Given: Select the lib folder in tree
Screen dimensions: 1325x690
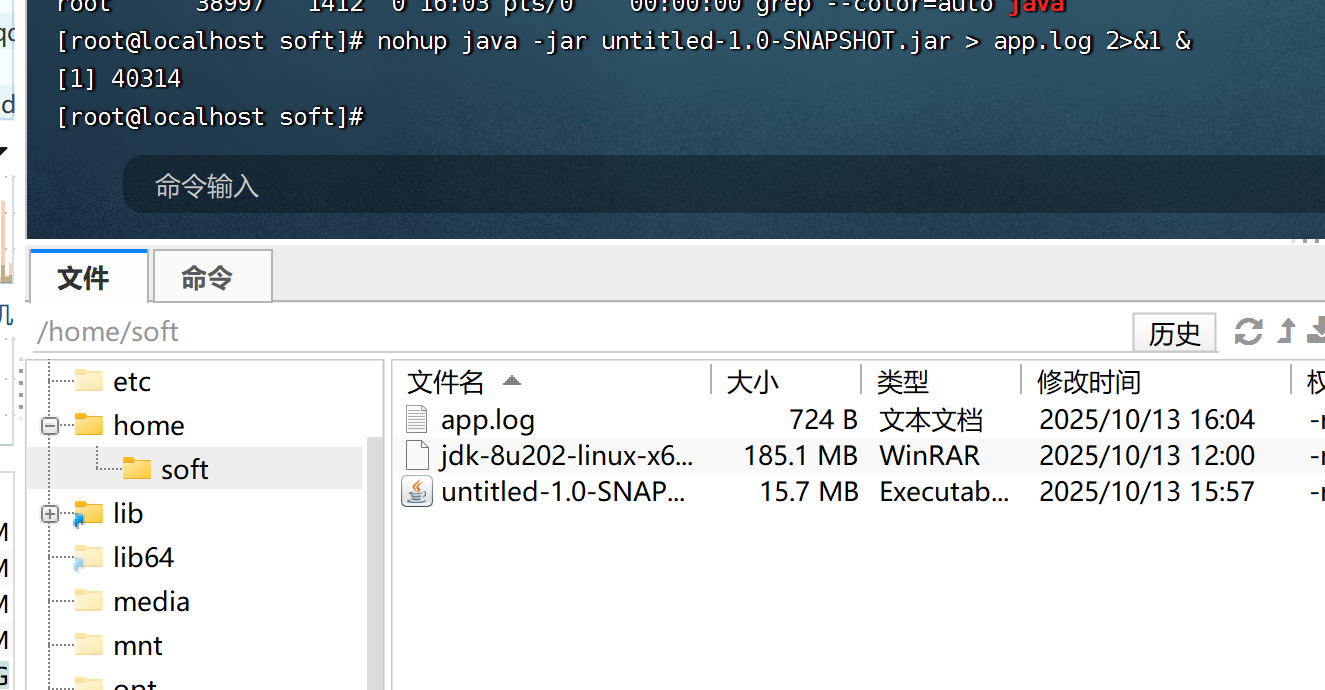Looking at the screenshot, I should (x=128, y=514).
